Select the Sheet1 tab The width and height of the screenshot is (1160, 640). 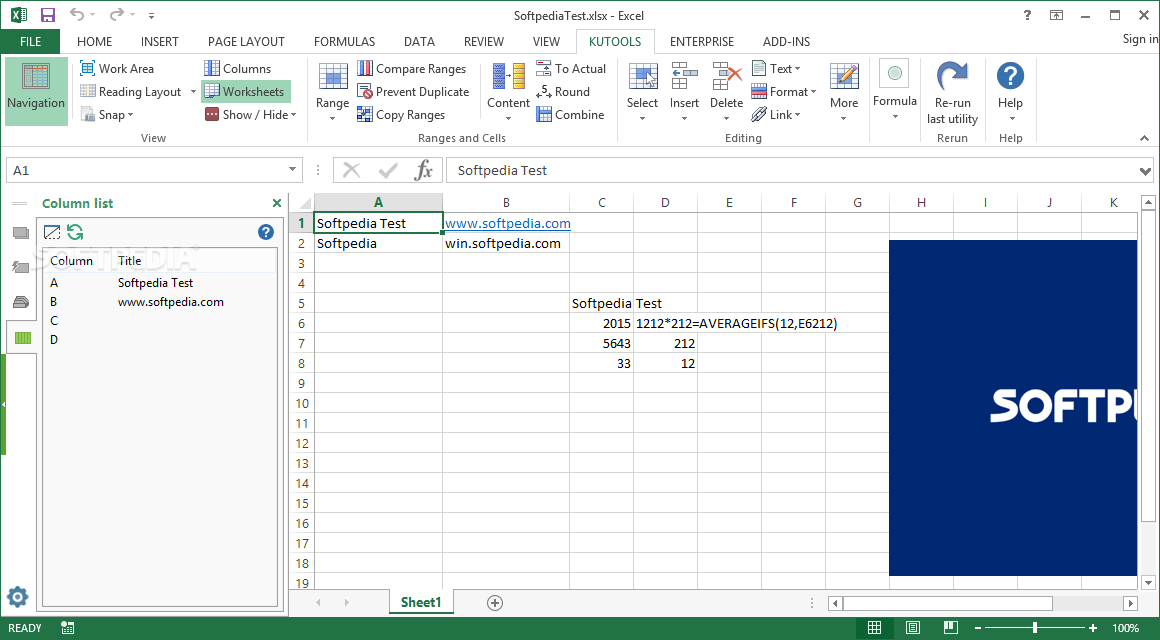pyautogui.click(x=421, y=602)
